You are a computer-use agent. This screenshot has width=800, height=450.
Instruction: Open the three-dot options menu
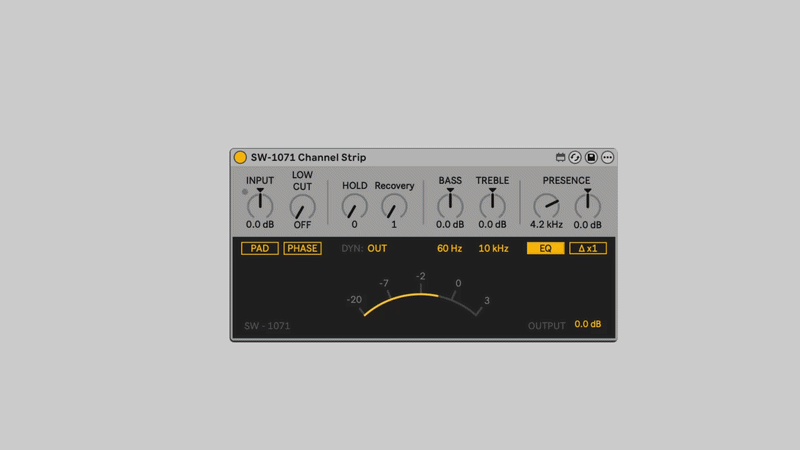[607, 157]
